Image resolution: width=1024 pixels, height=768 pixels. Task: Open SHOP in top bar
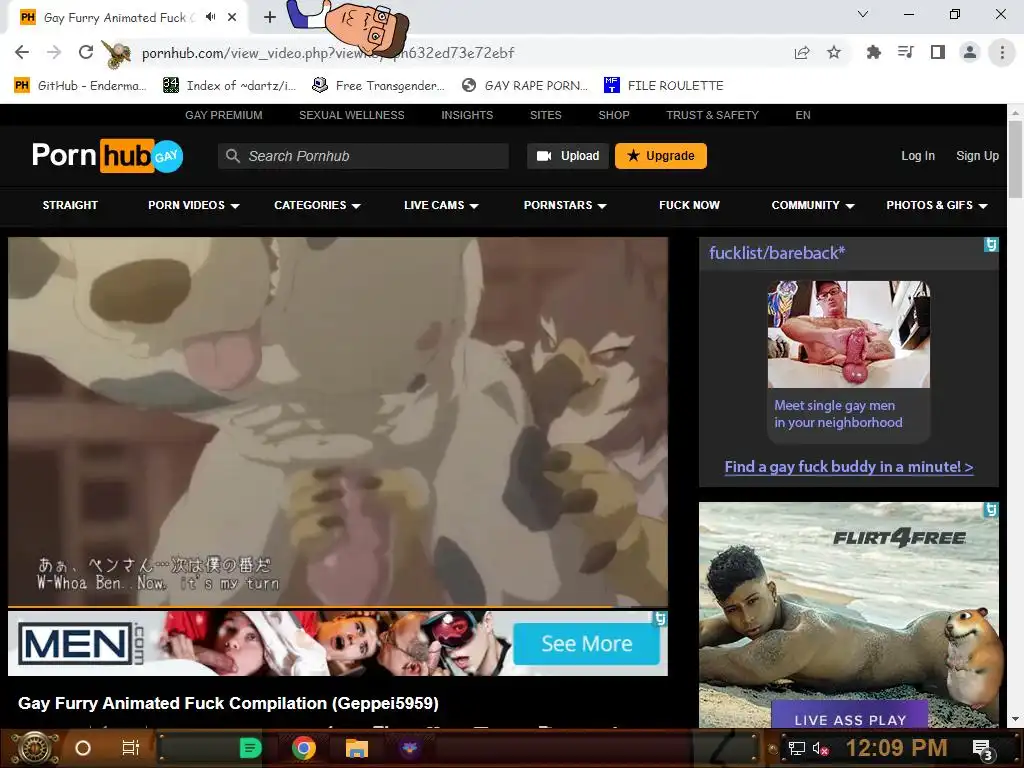(614, 115)
